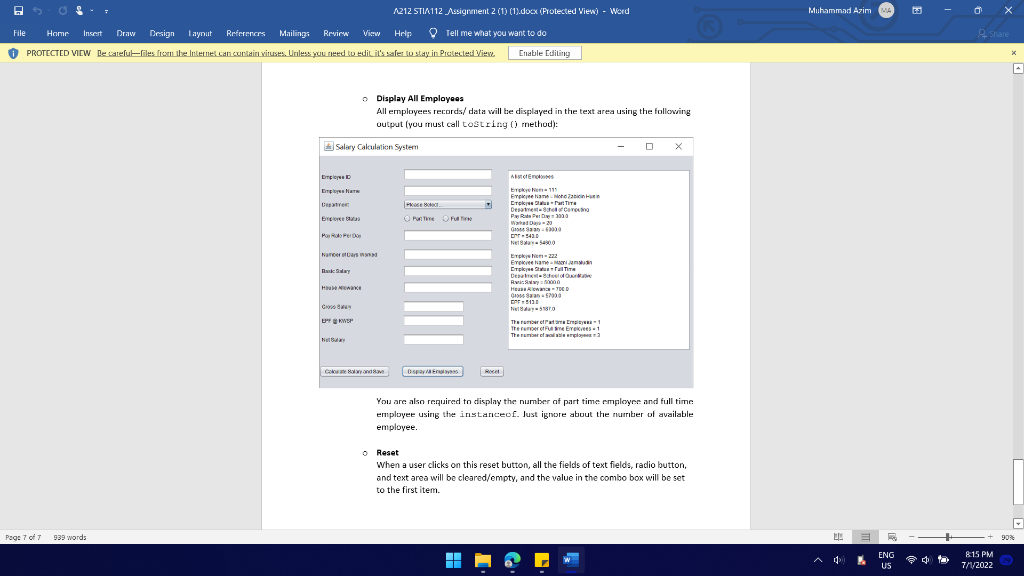This screenshot has width=1024, height=576.
Task: Click the zoom in plus button
Action: (990, 537)
